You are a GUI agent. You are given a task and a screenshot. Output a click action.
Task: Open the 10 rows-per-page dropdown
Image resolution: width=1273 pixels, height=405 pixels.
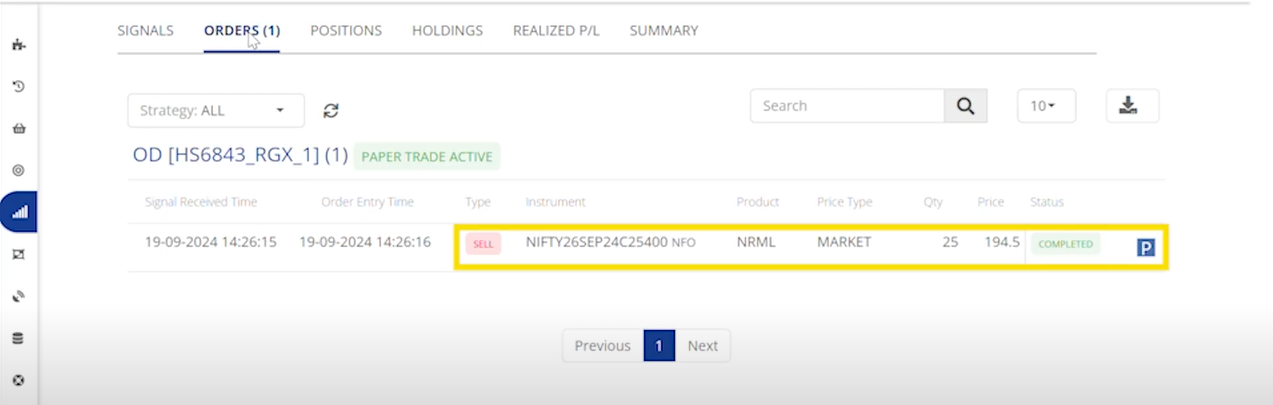1045,106
